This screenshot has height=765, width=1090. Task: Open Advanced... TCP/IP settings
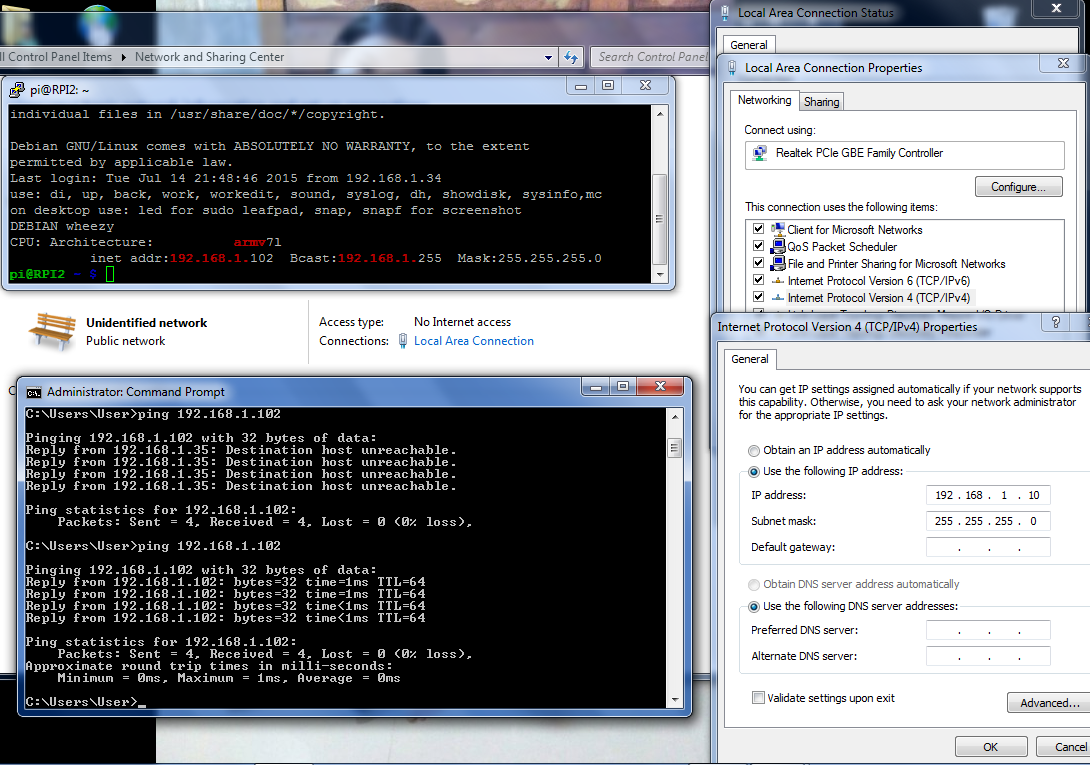click(x=1046, y=703)
